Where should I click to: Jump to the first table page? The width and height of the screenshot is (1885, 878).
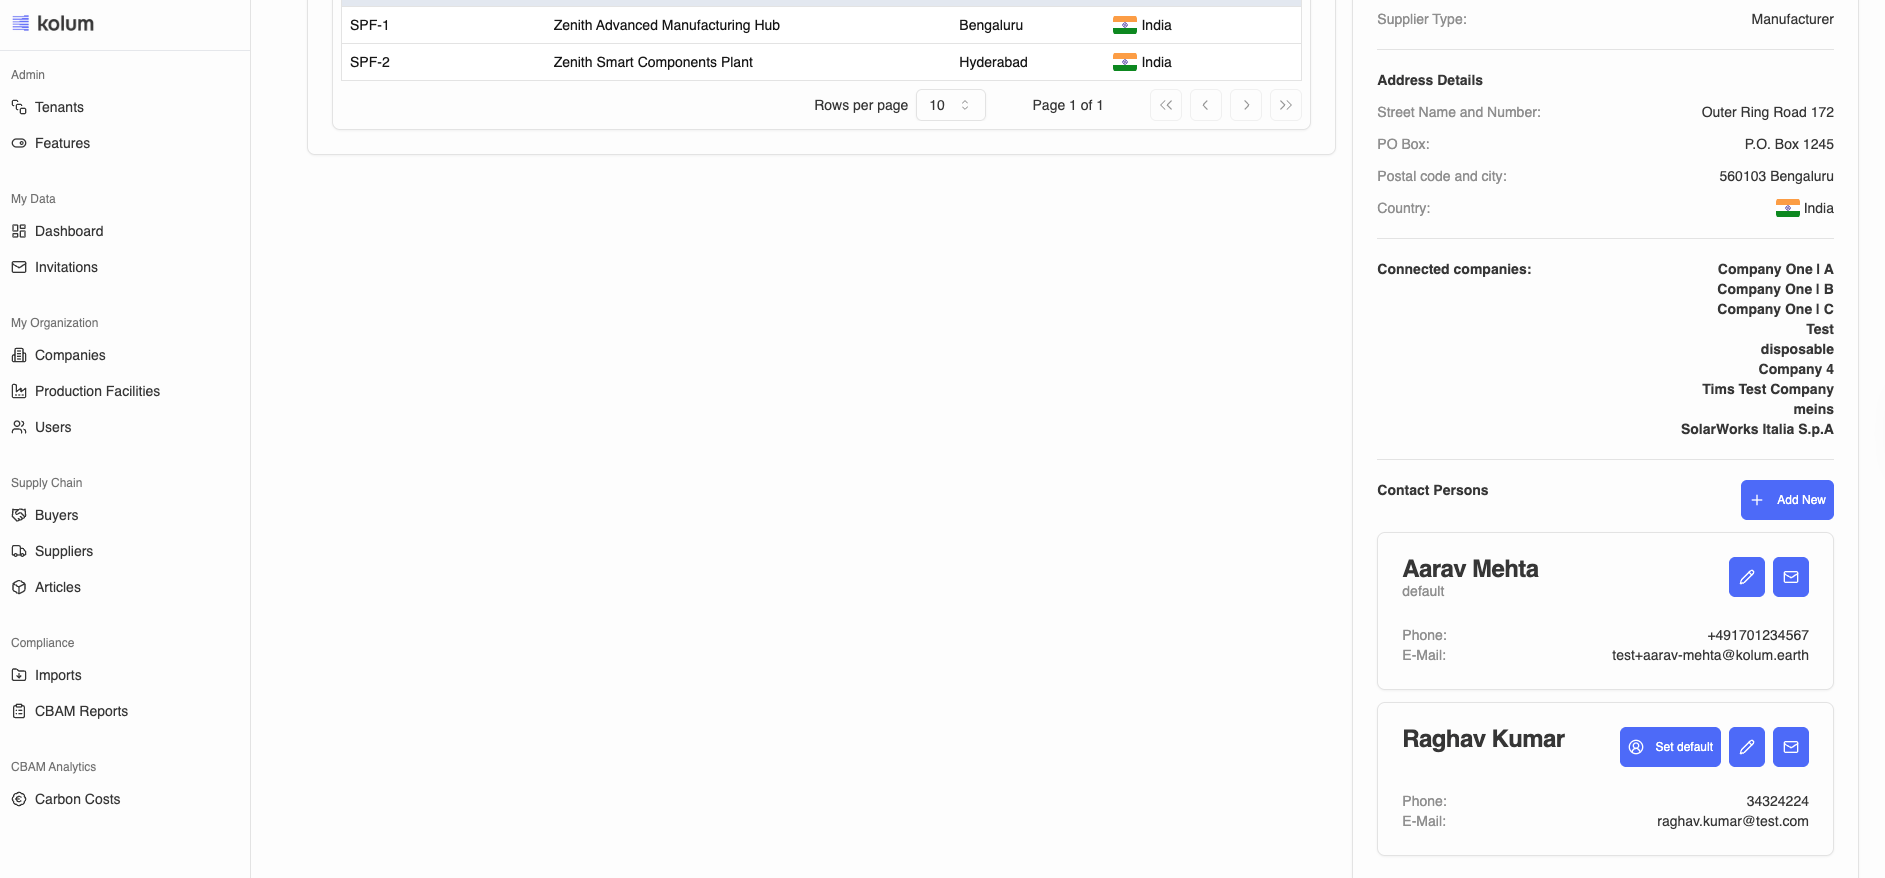tap(1166, 105)
